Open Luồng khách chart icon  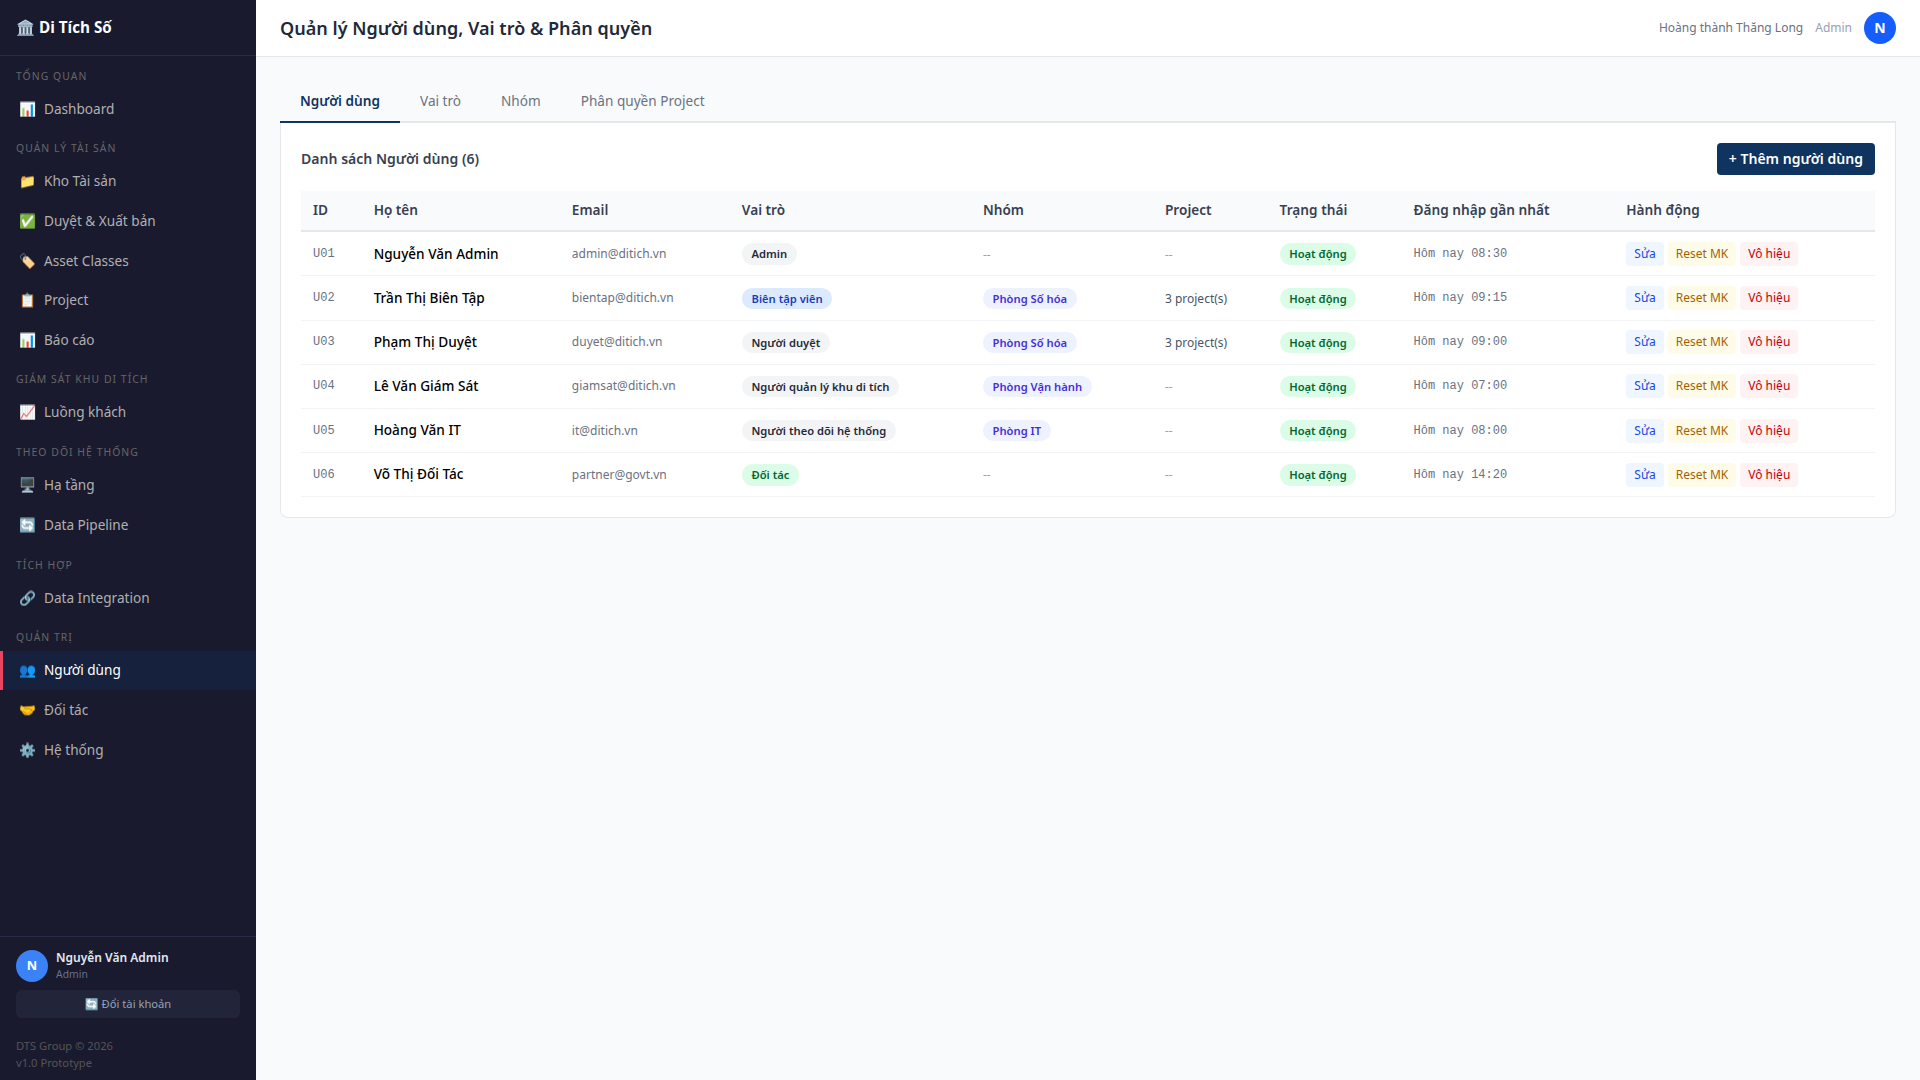click(x=27, y=412)
